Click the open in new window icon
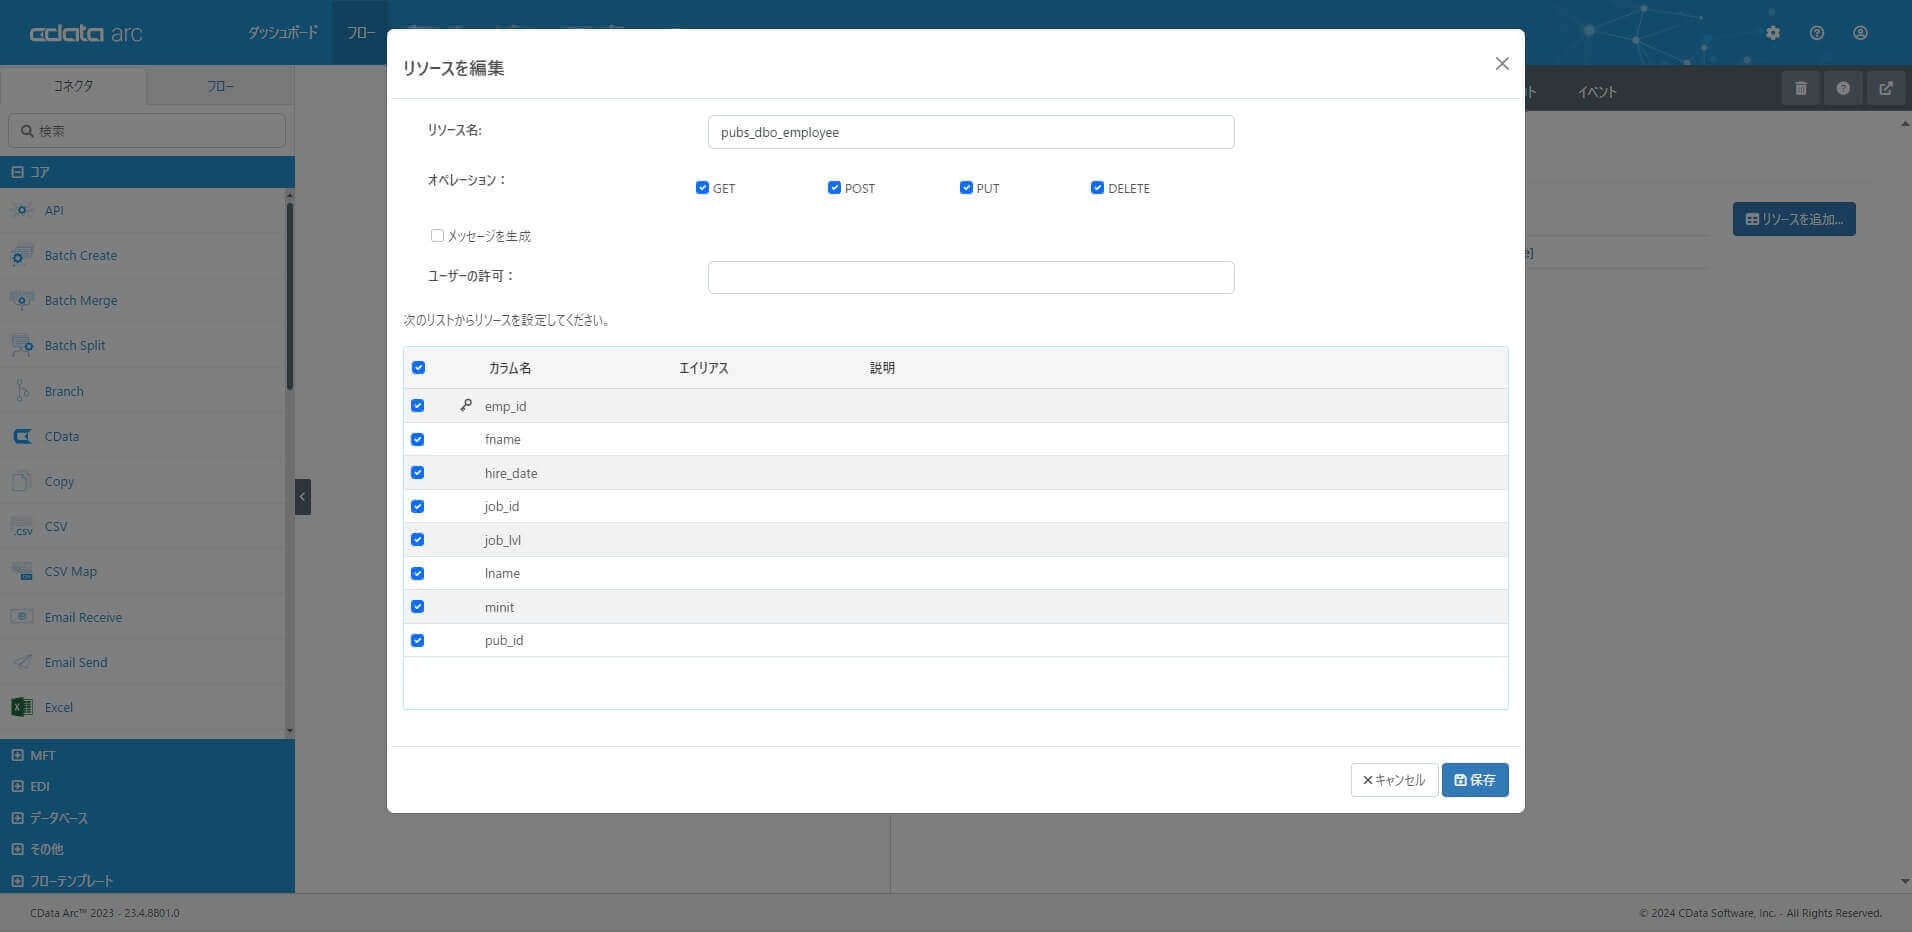This screenshot has height=932, width=1912. [x=1885, y=88]
